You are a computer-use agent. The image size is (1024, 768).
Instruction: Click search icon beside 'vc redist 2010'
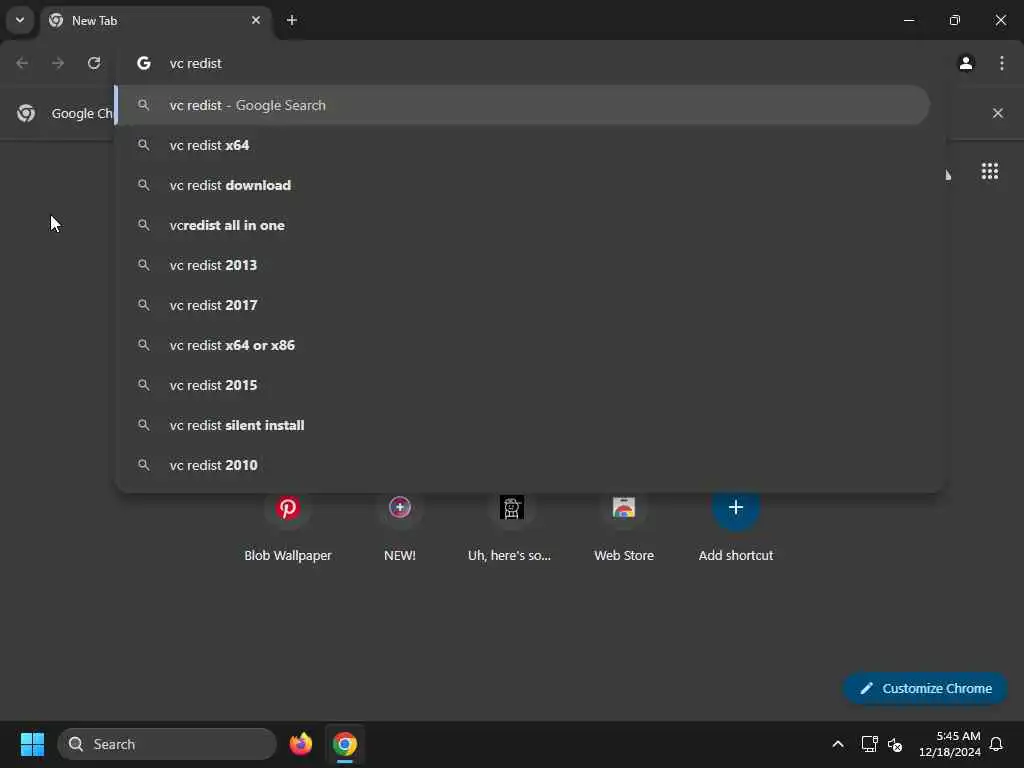pyautogui.click(x=144, y=465)
